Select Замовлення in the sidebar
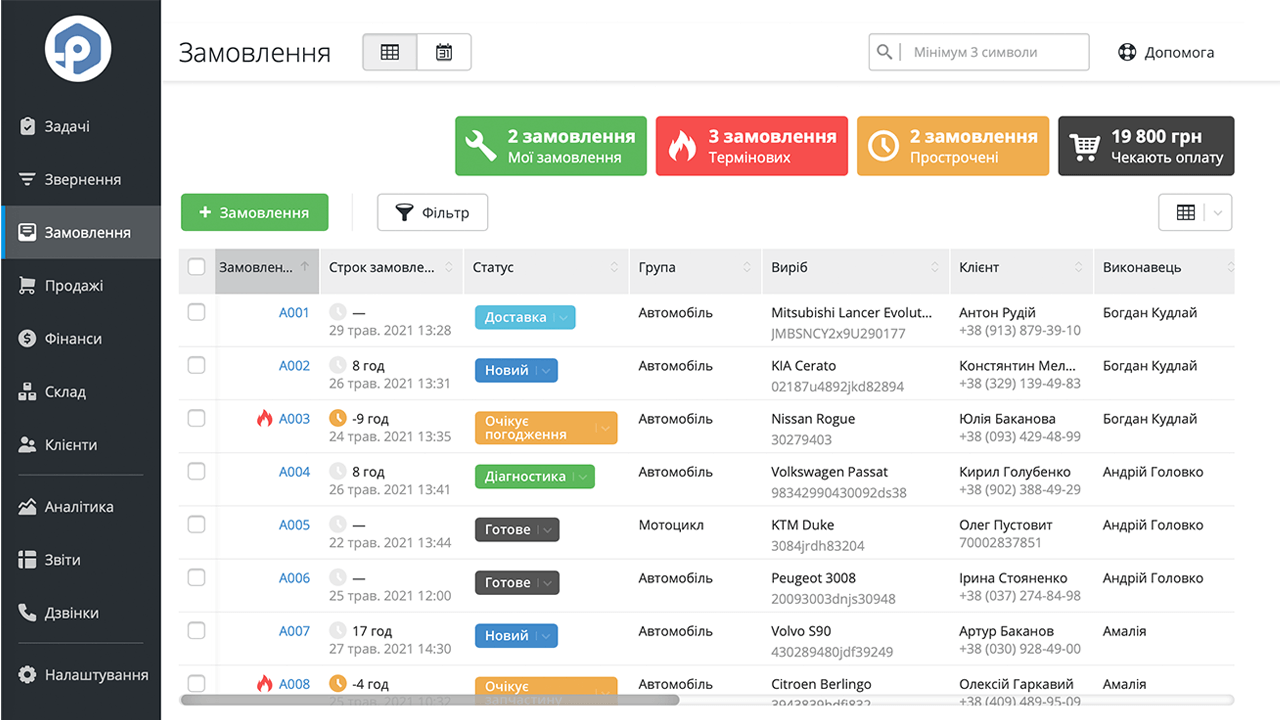 (80, 233)
